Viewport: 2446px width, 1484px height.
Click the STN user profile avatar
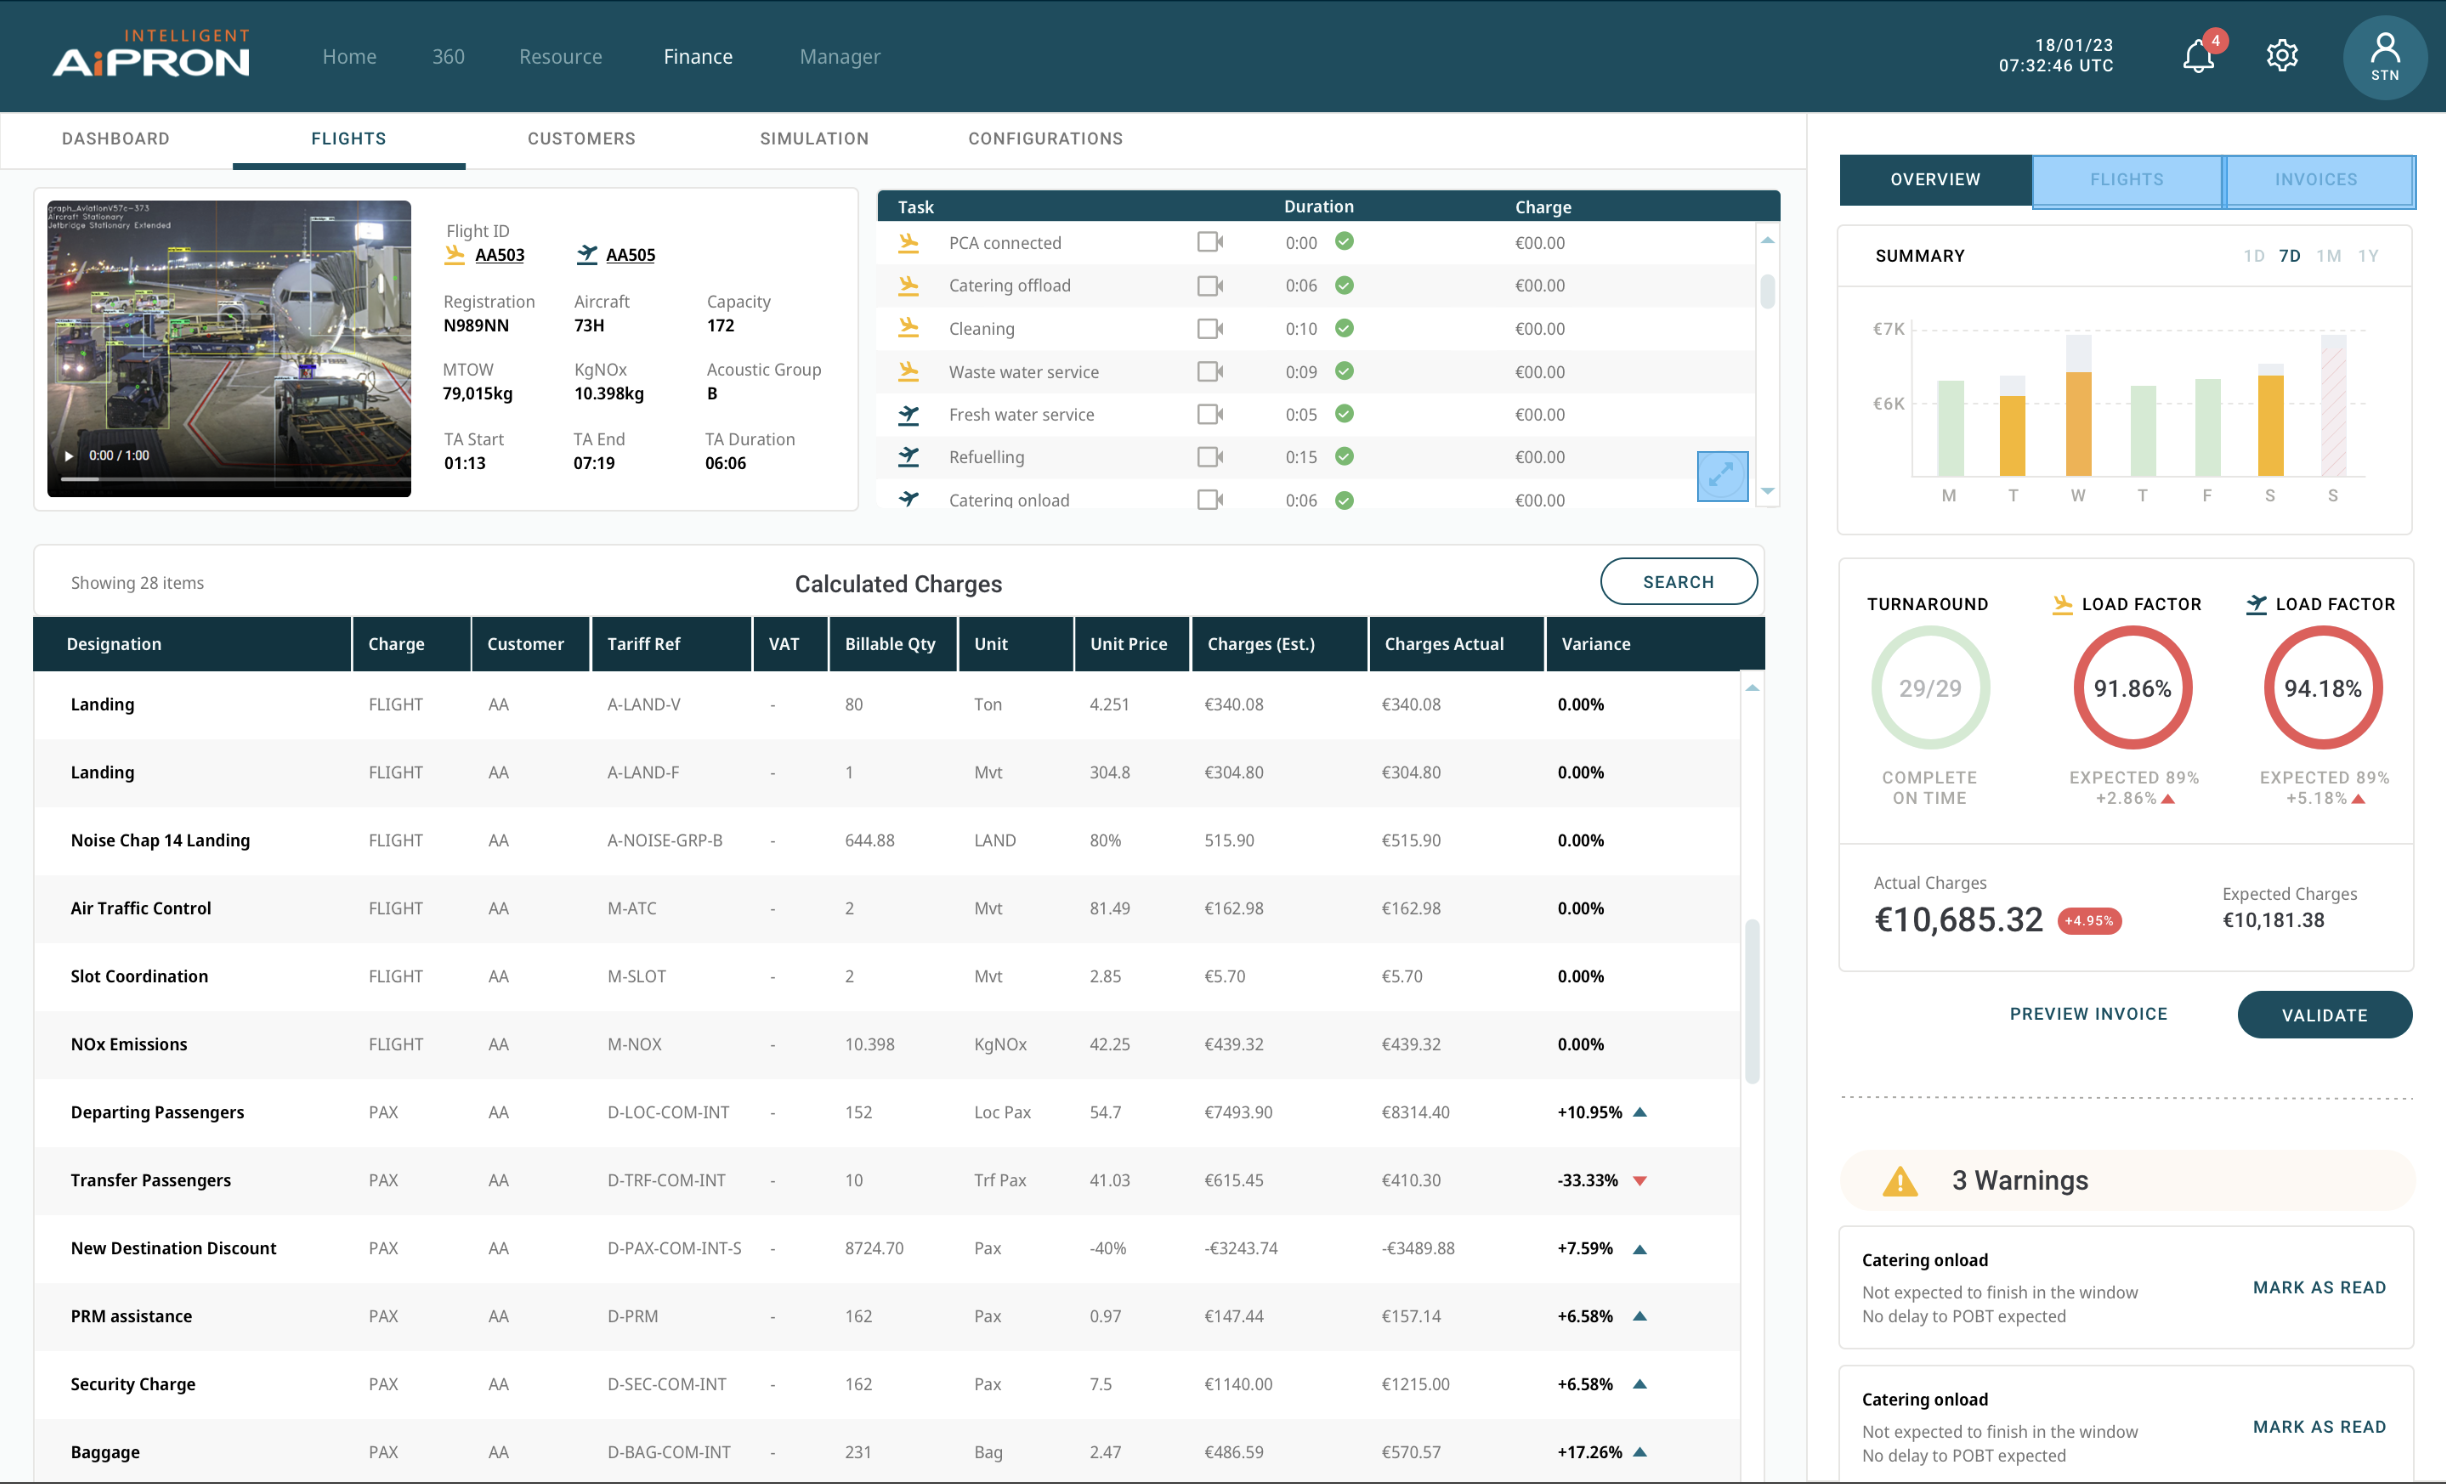[2384, 57]
